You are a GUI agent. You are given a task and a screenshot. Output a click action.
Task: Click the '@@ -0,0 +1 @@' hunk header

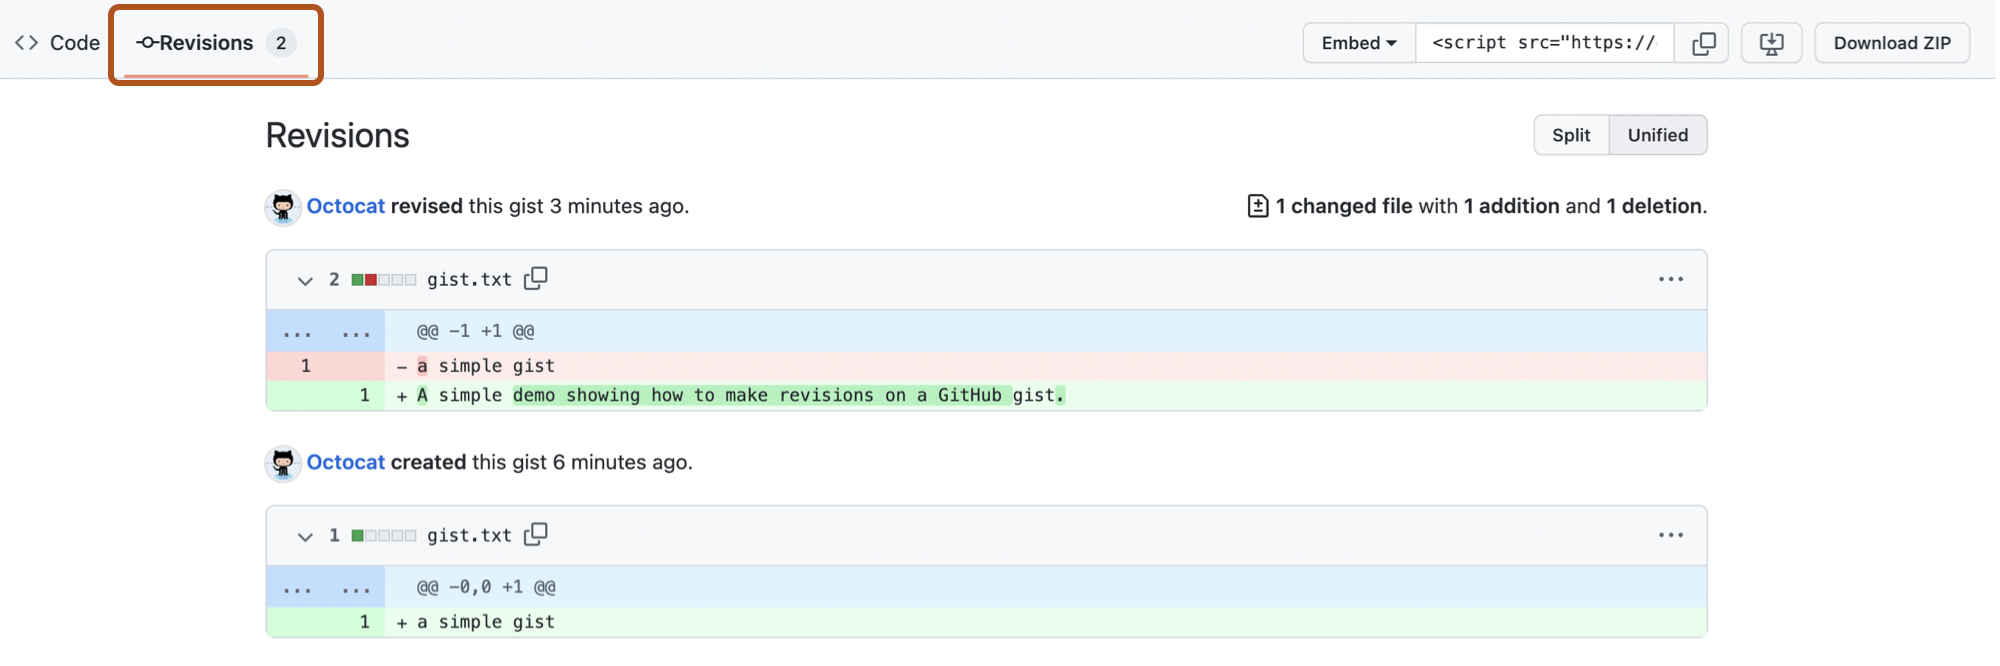coord(486,587)
